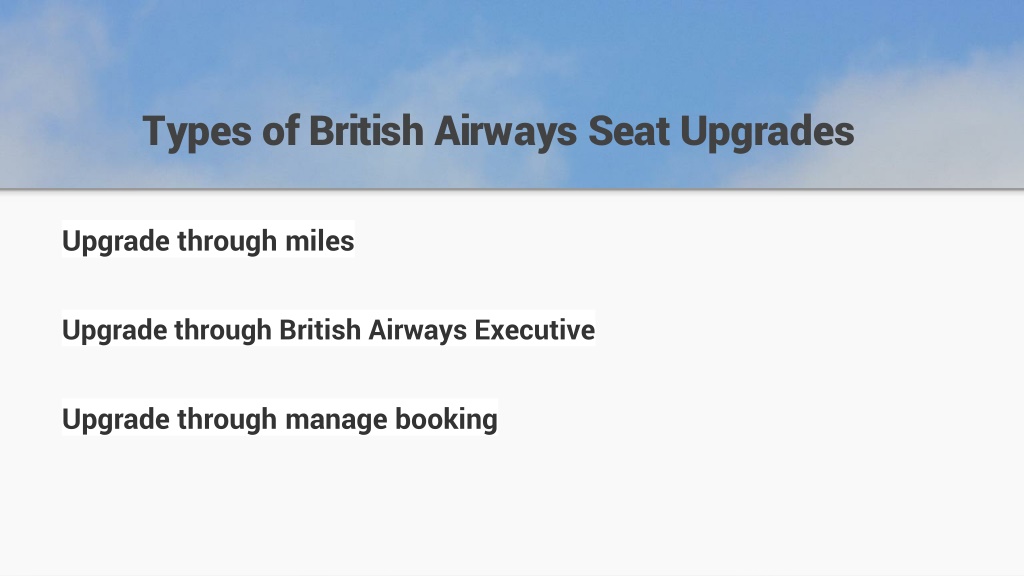This screenshot has width=1024, height=576.
Task: Click 'British' in the second bullet line
Action: pyautogui.click(x=320, y=329)
